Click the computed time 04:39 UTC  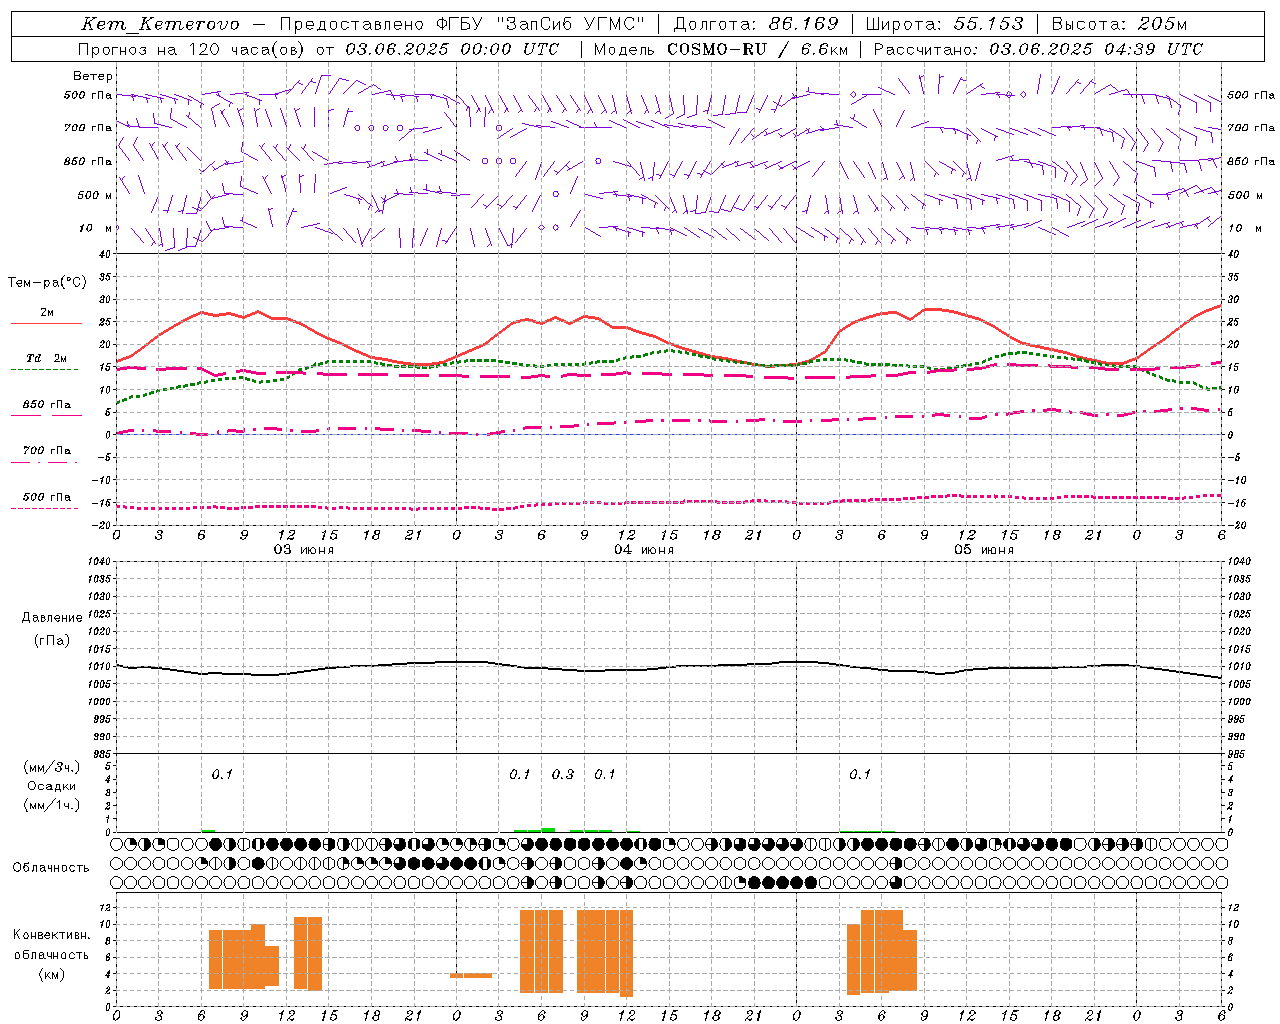click(x=1153, y=49)
